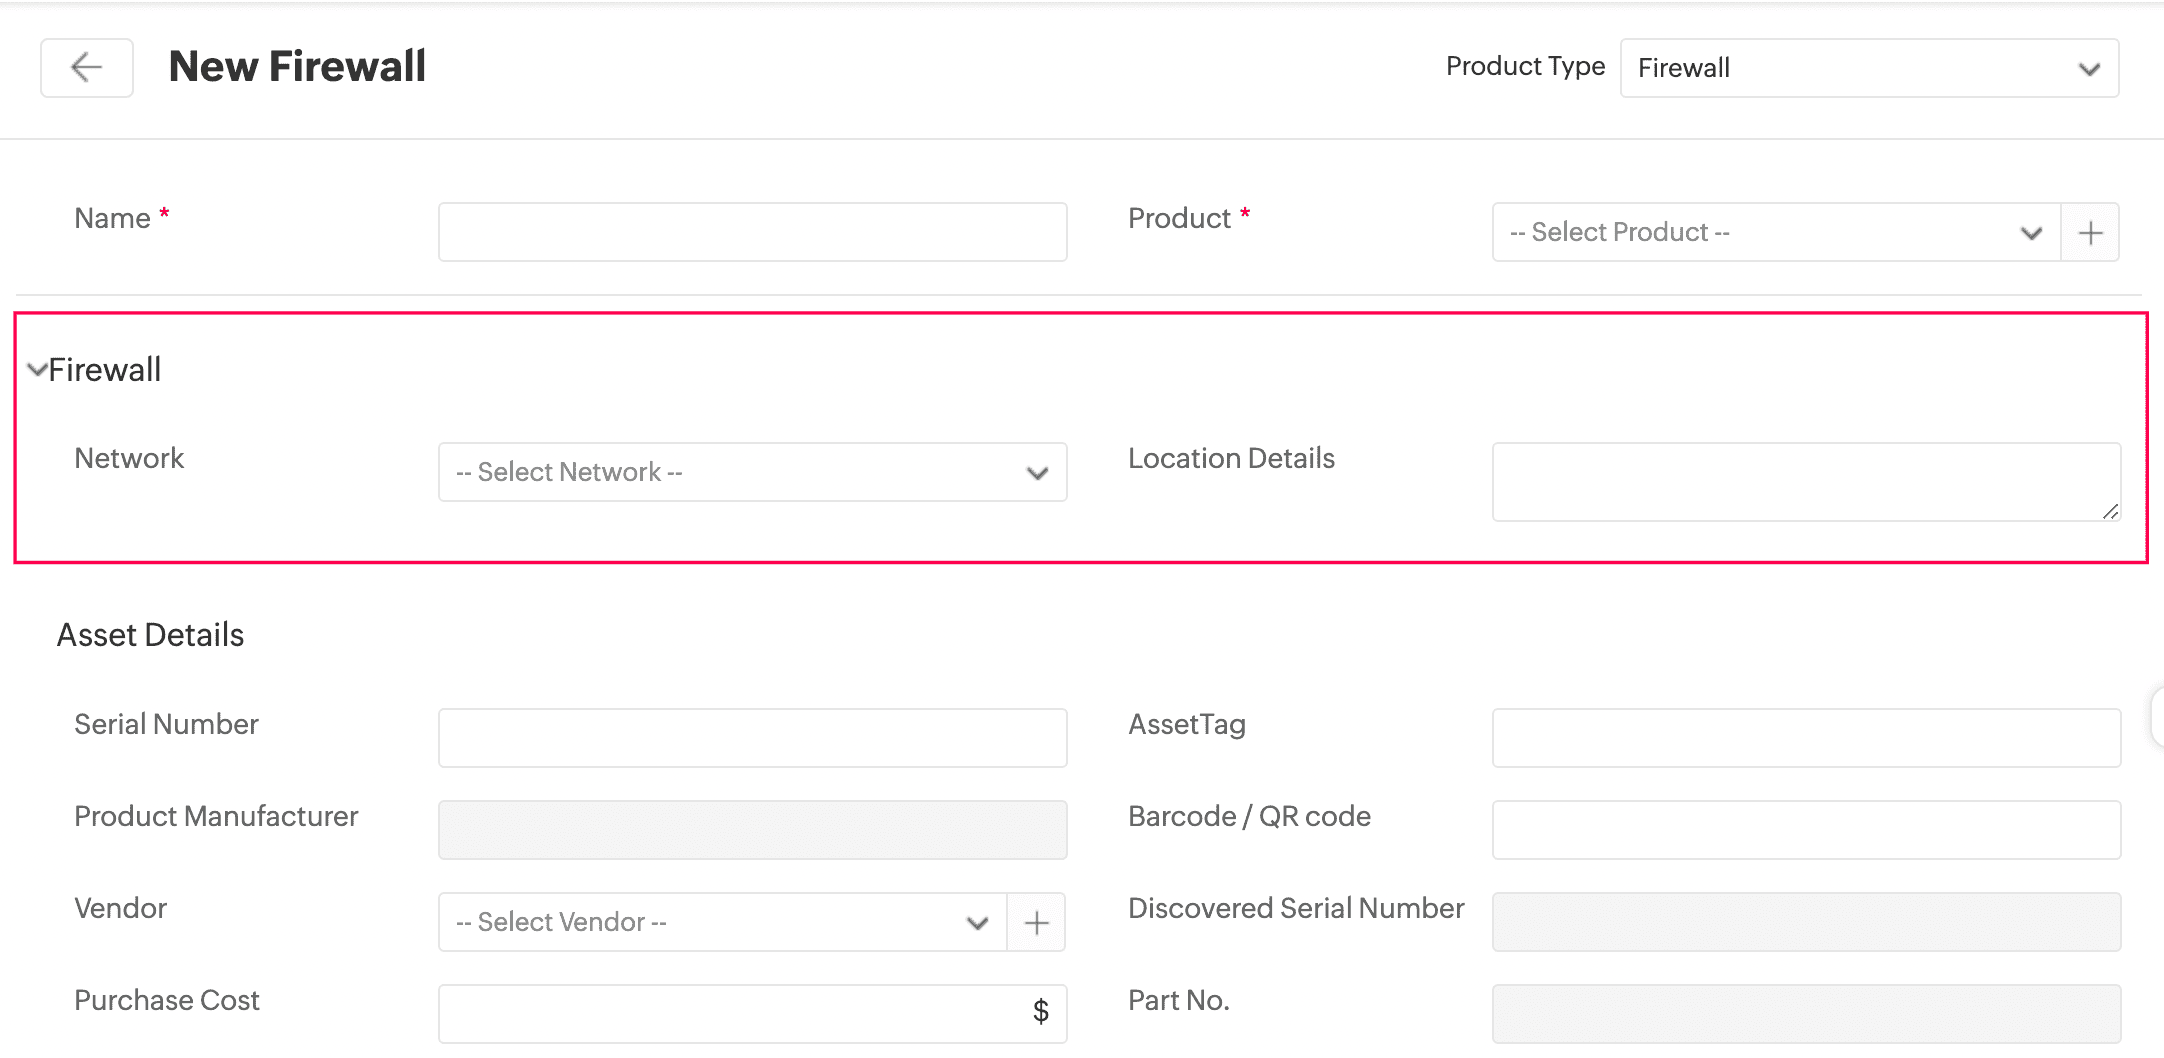
Task: Click the Barcode / QR code field
Action: (1806, 830)
